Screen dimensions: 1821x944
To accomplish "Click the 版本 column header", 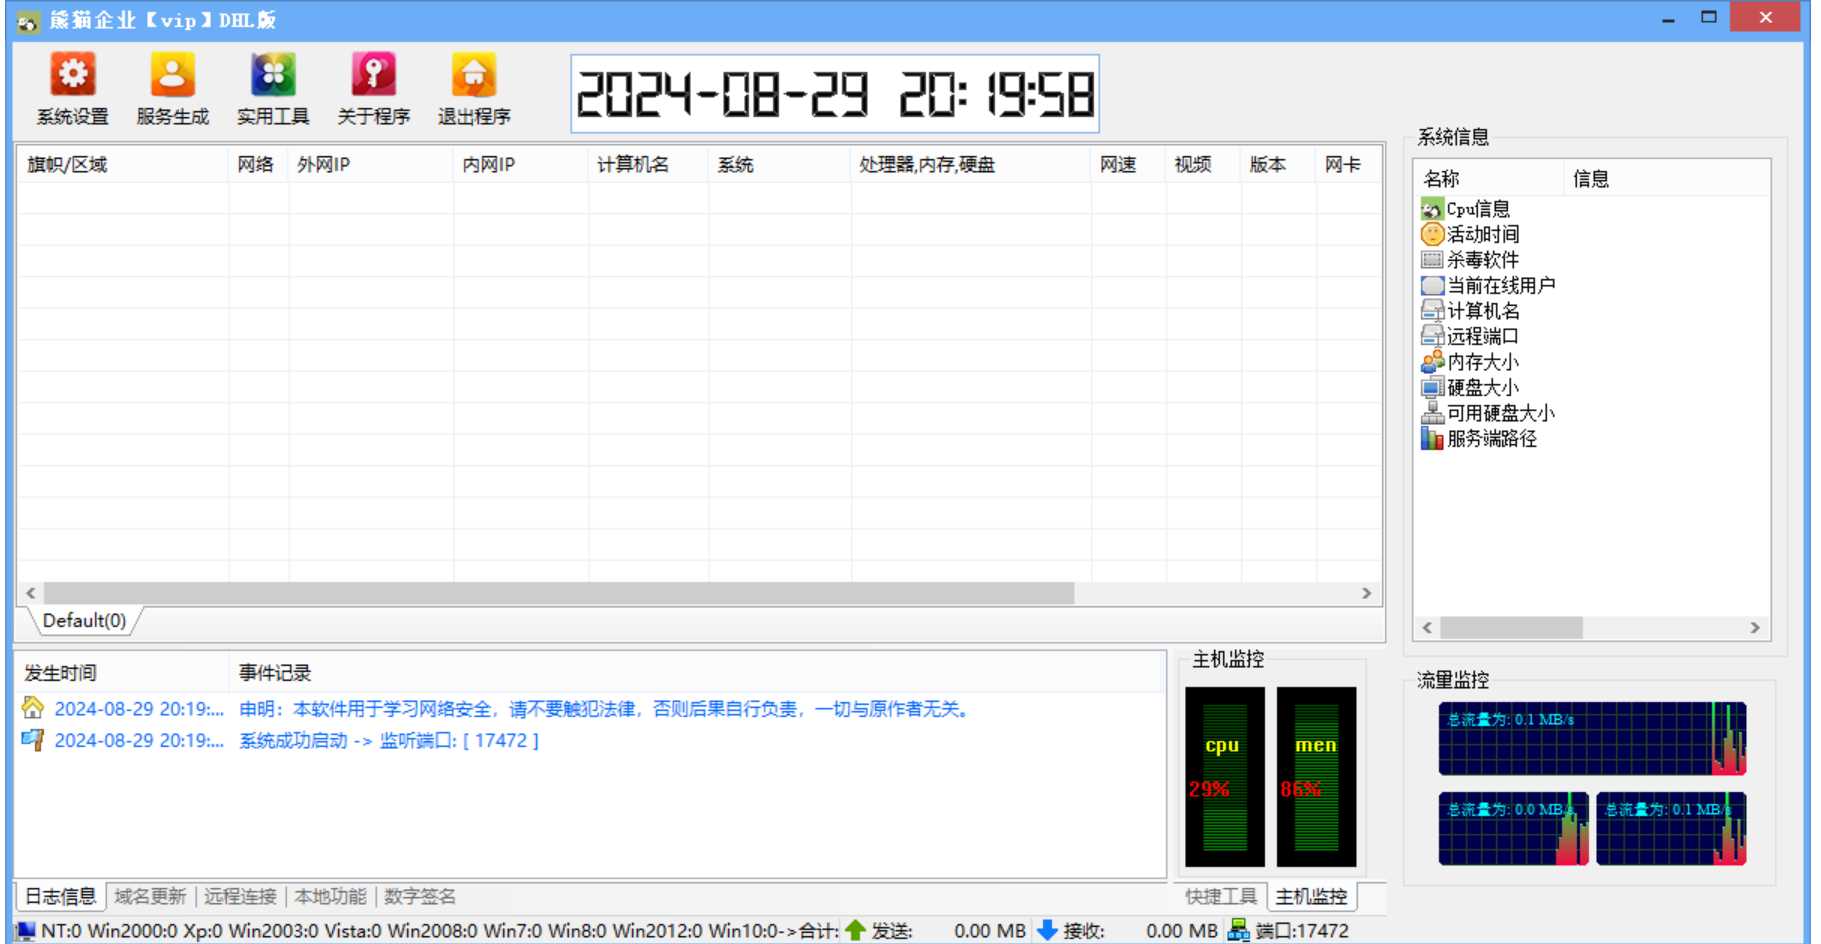I will (x=1278, y=165).
